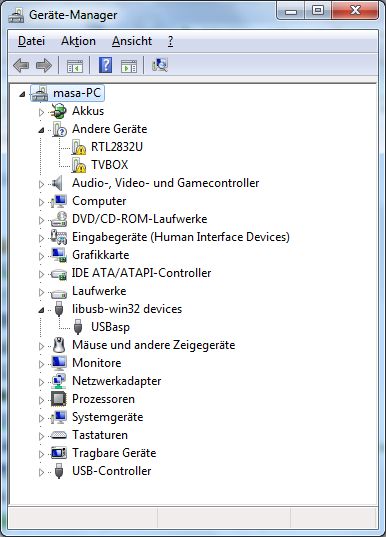
Task: Toggle the console tree pane toolbar icon
Action: 75,65
